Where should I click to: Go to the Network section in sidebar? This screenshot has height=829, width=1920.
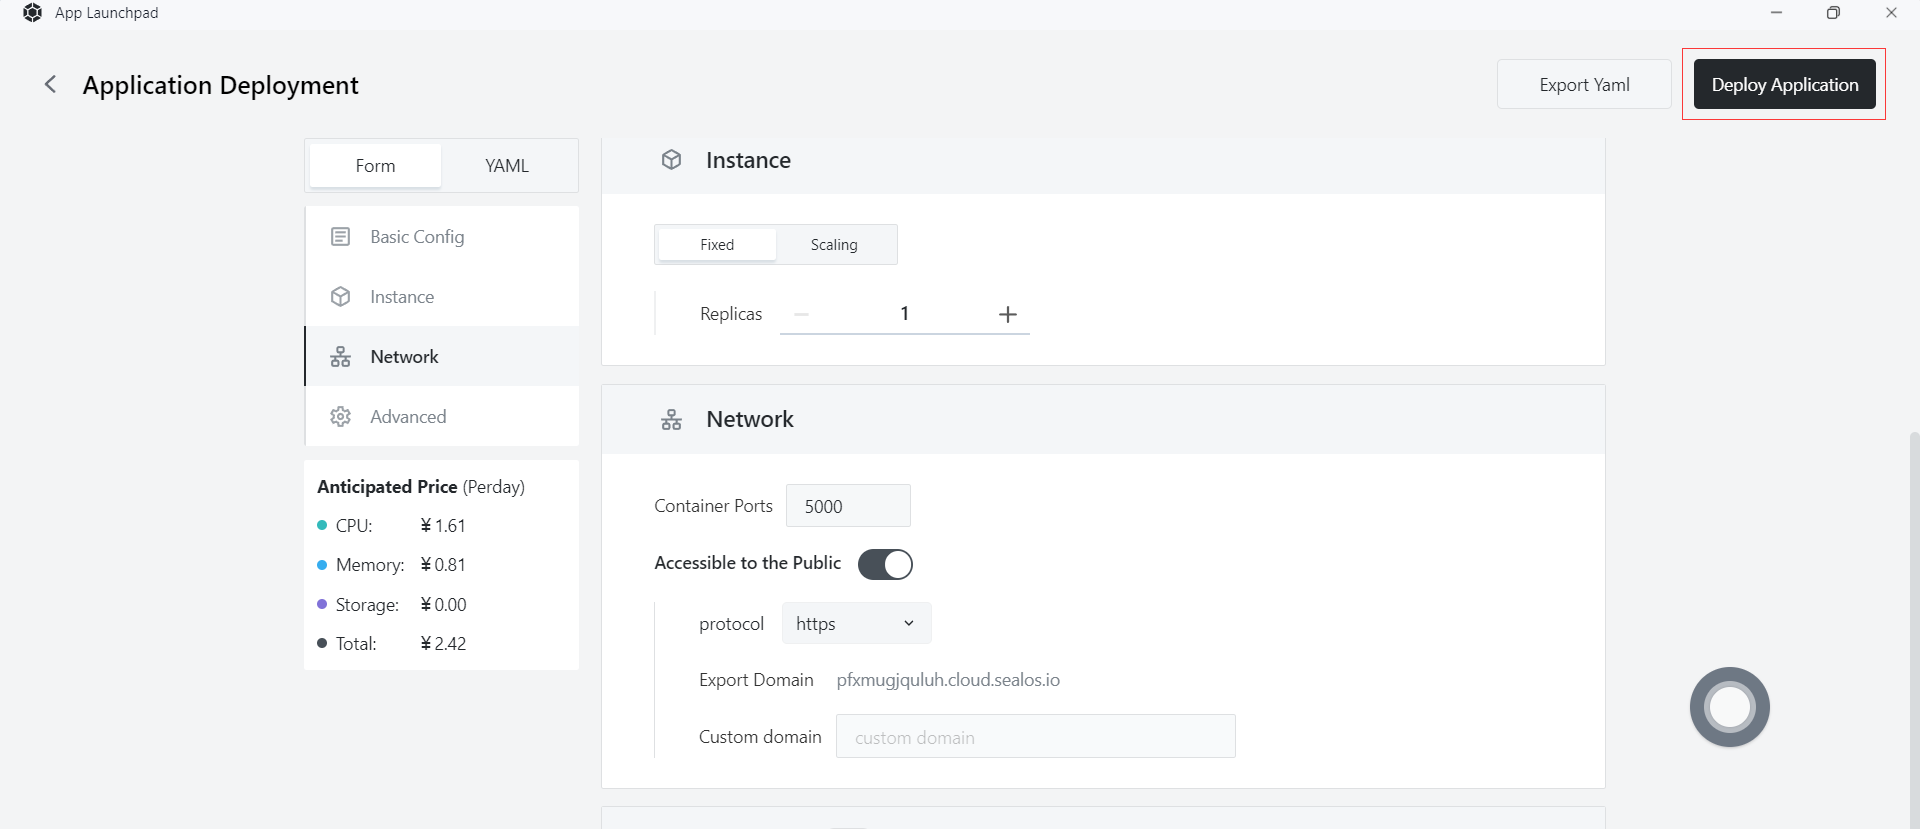coord(404,357)
